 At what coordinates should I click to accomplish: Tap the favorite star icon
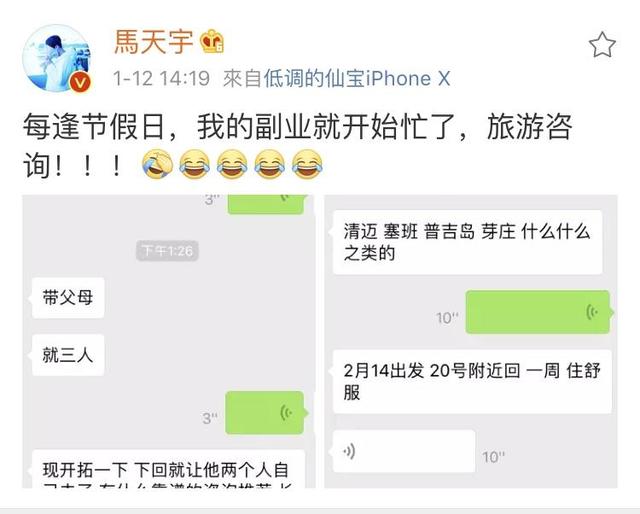click(602, 45)
